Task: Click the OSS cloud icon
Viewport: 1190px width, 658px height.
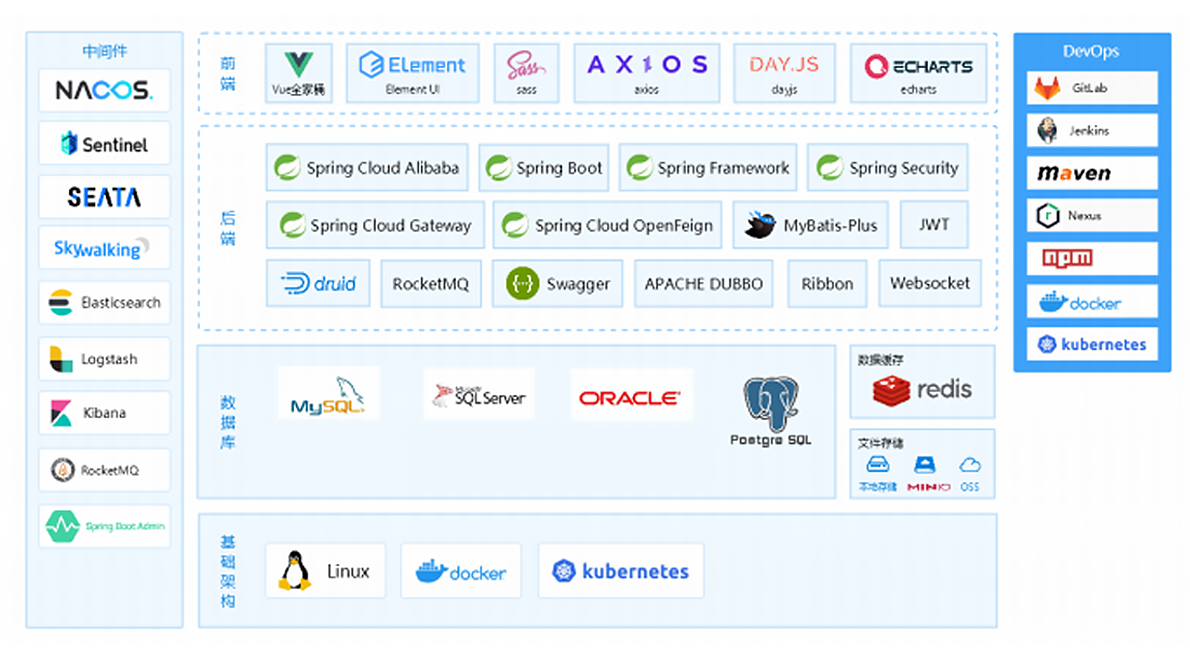Action: pos(970,464)
